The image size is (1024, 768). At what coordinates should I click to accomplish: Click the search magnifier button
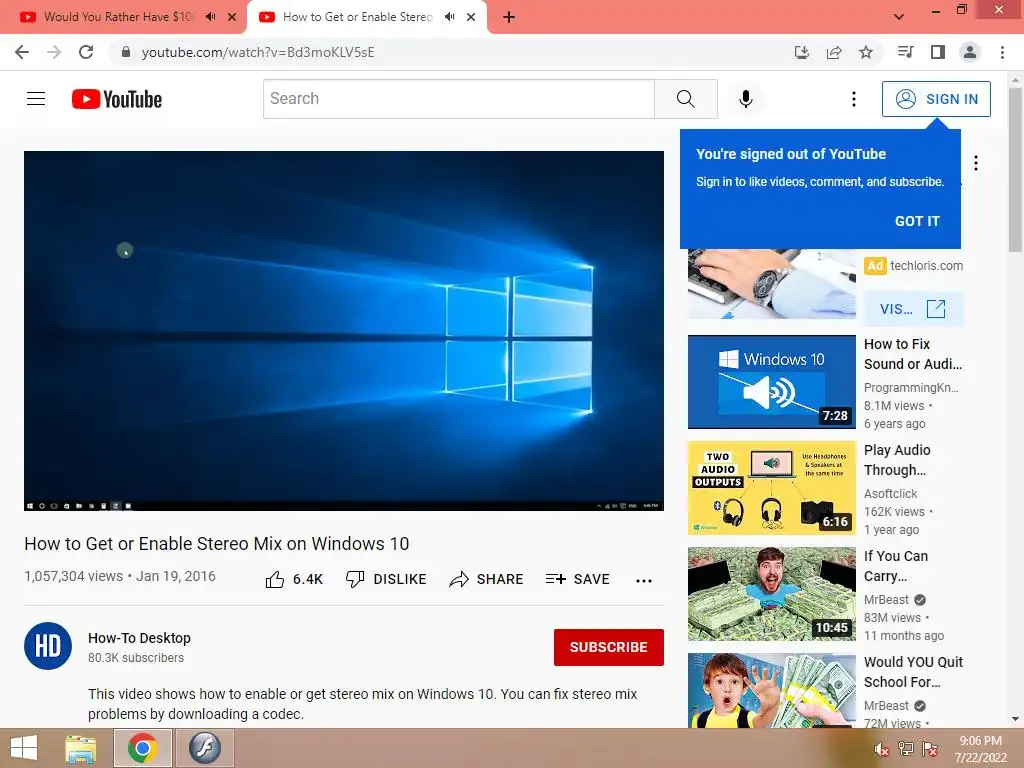(686, 99)
